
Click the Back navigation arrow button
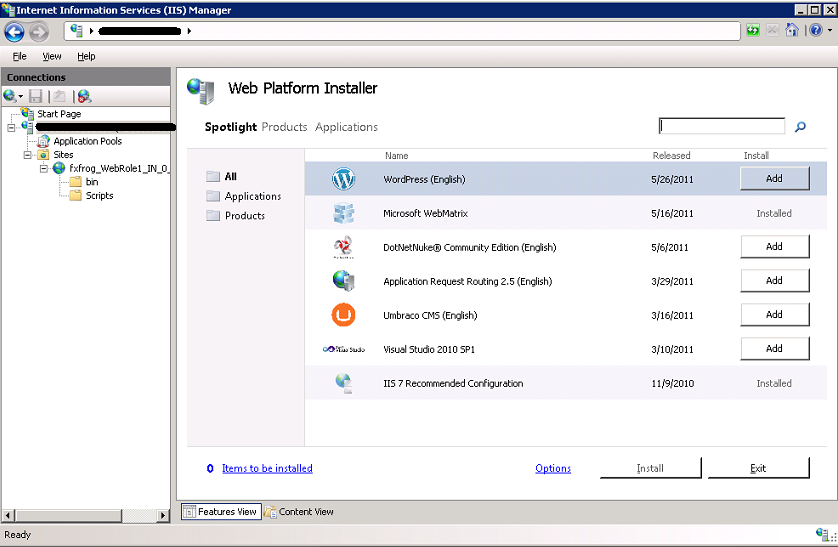[x=14, y=31]
